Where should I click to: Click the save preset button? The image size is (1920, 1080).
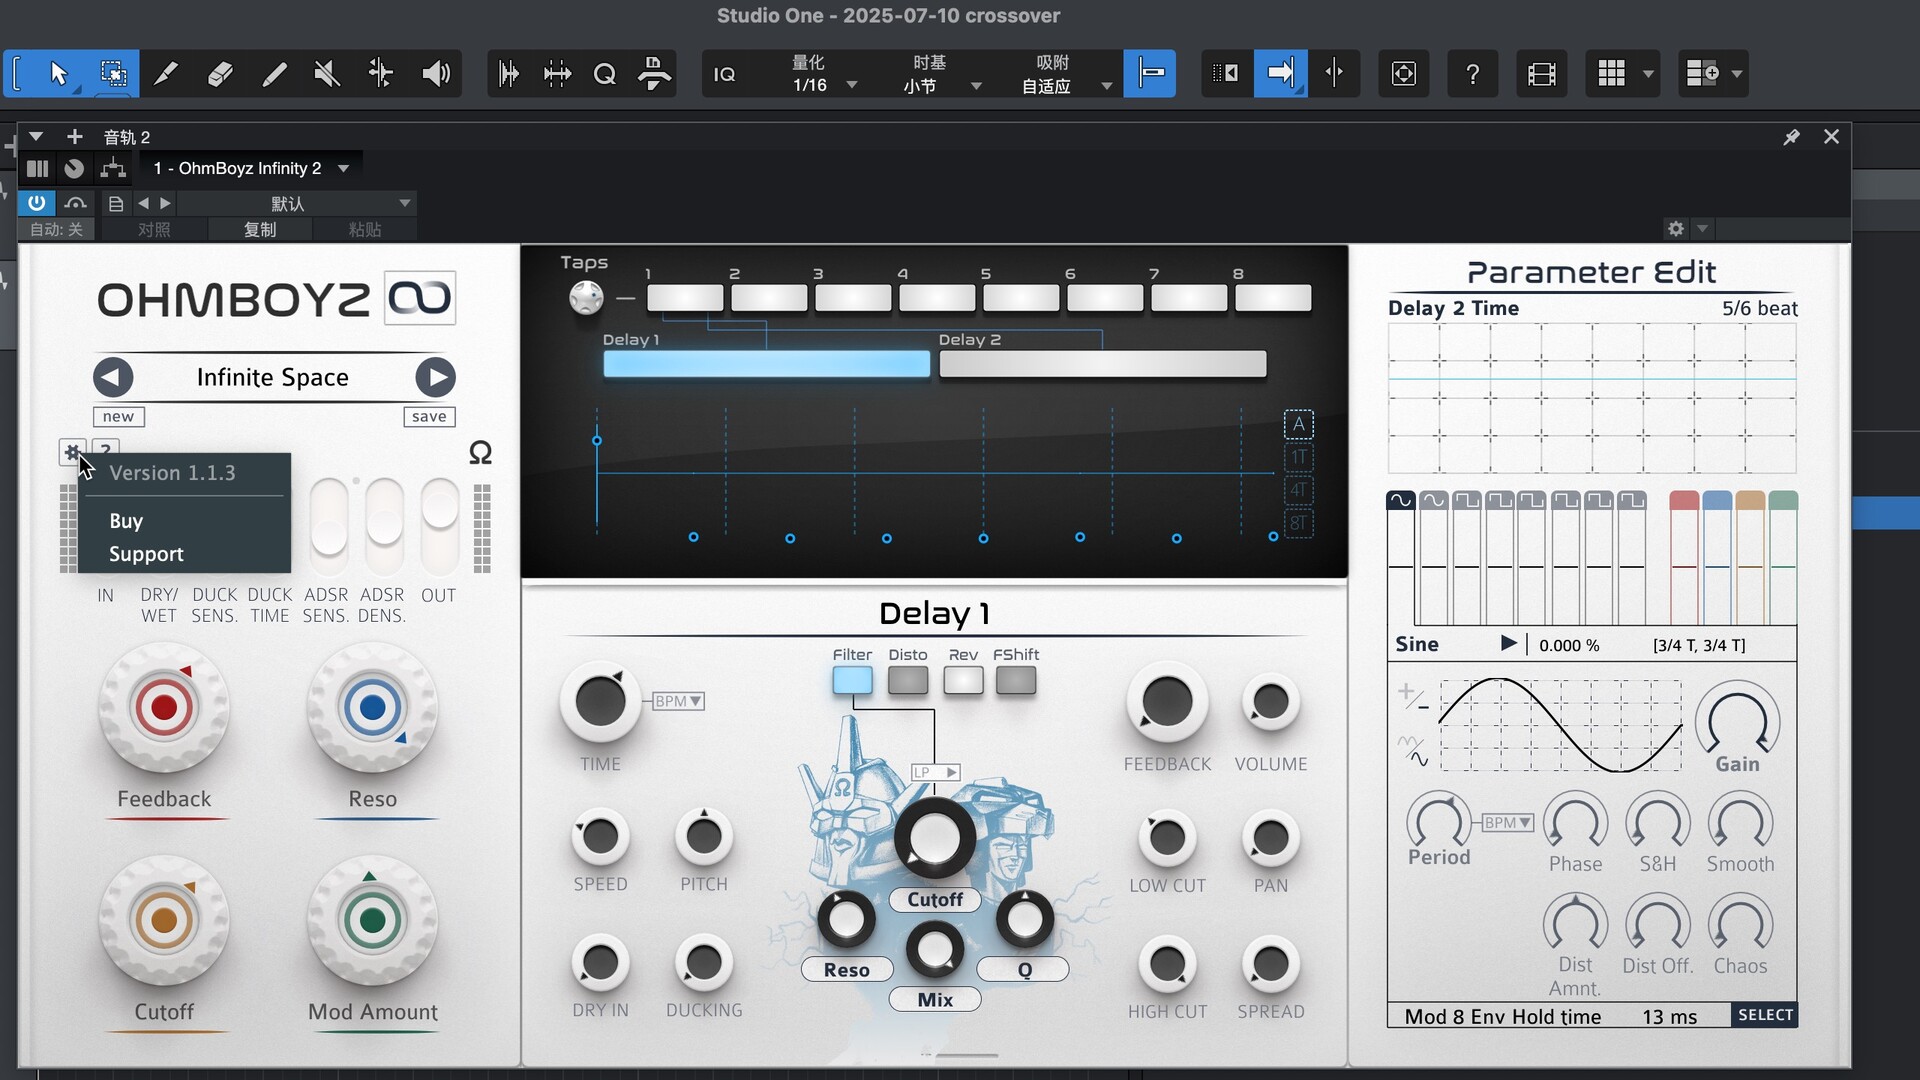[429, 416]
